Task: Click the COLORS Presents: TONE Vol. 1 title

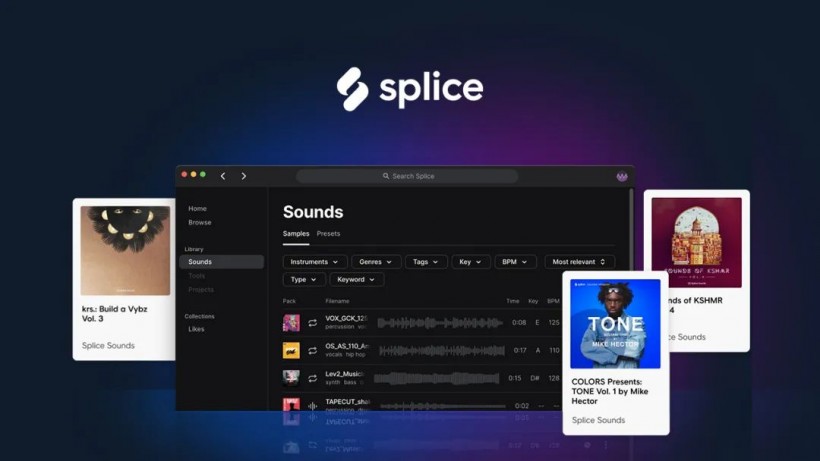Action: click(x=610, y=391)
